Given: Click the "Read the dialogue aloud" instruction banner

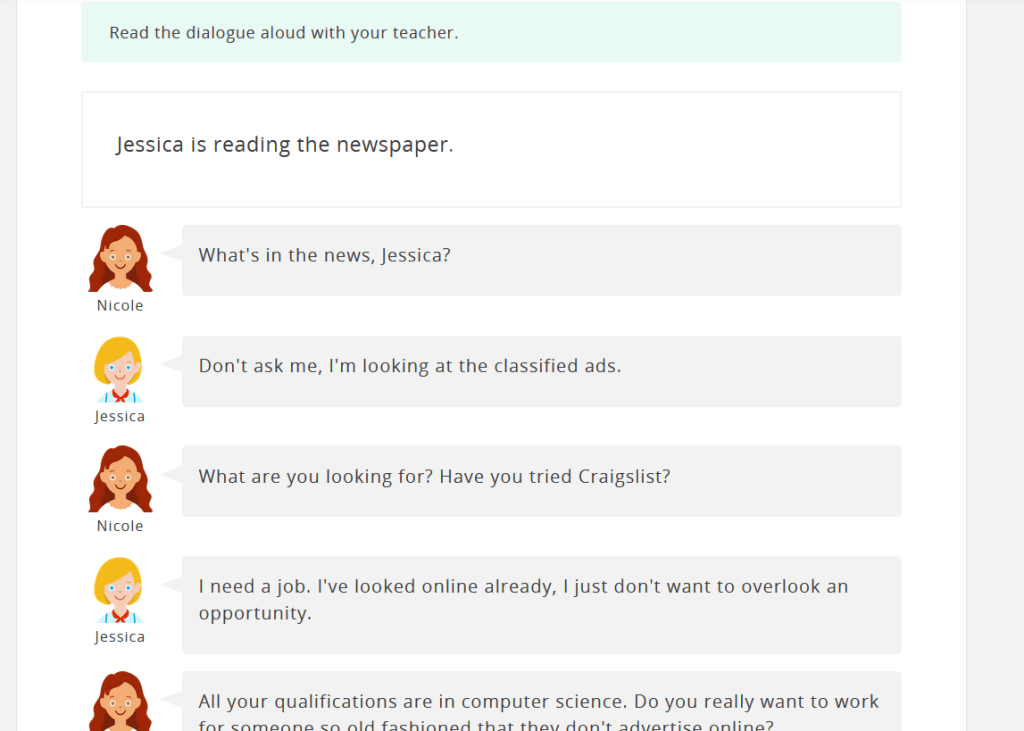Looking at the screenshot, I should pos(490,33).
